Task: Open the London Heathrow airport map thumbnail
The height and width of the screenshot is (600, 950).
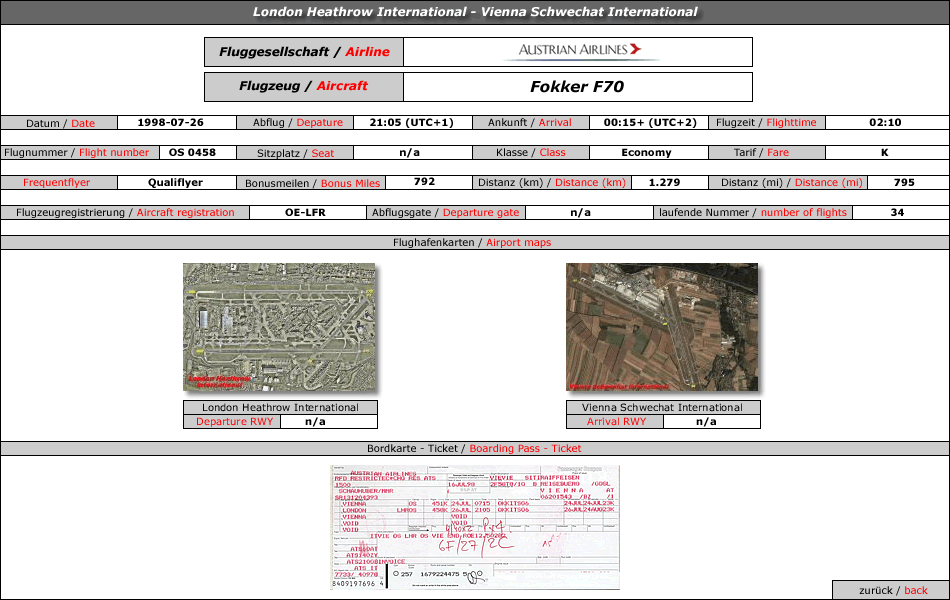Action: [279, 327]
